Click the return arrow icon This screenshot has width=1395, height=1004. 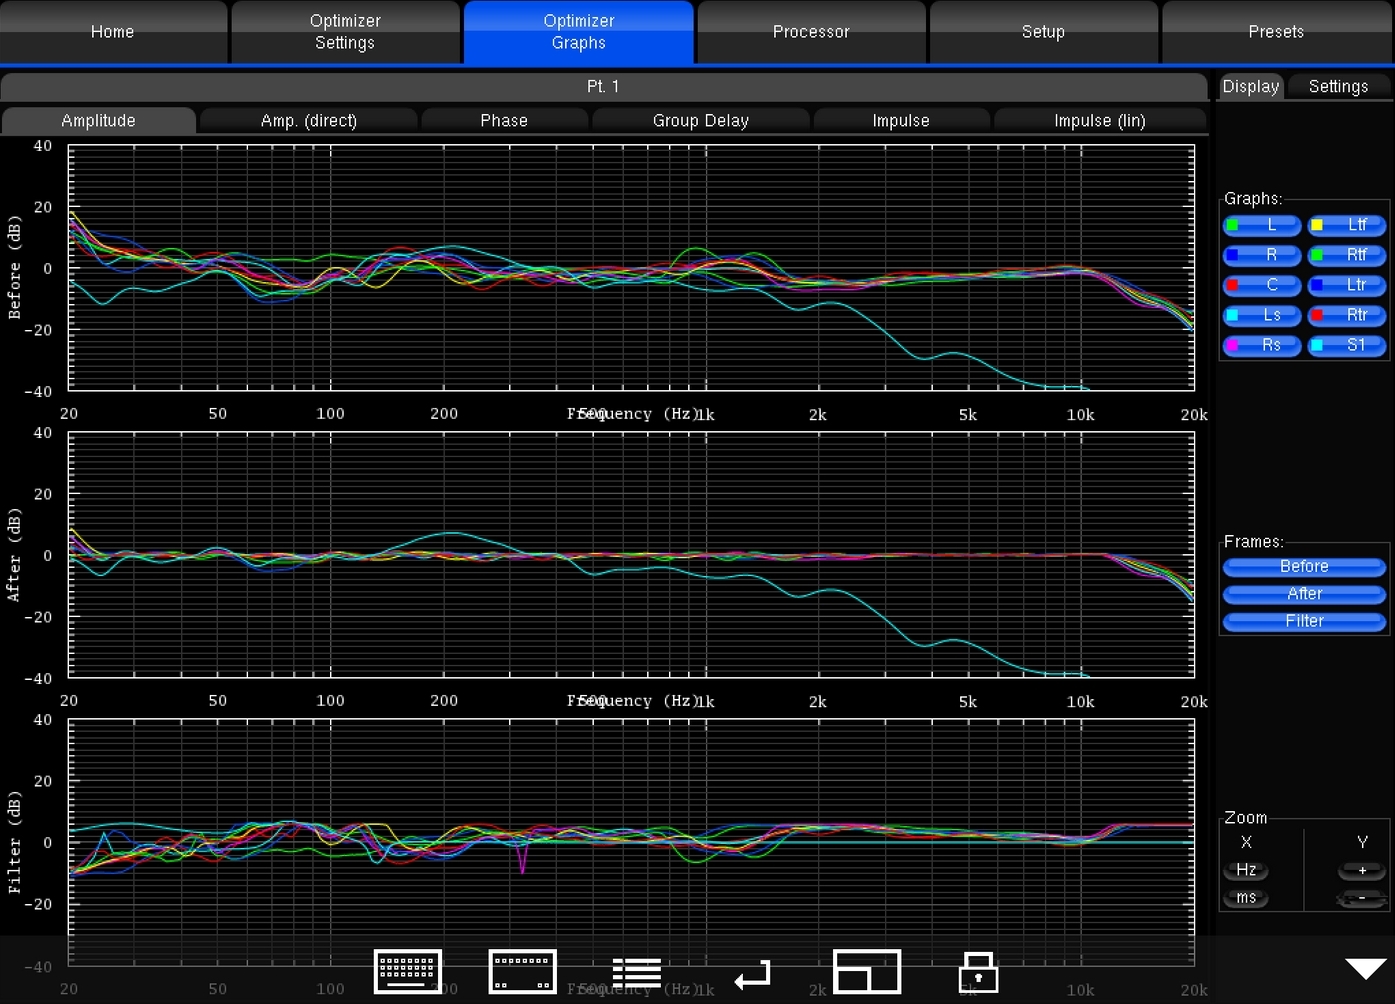[x=753, y=974]
